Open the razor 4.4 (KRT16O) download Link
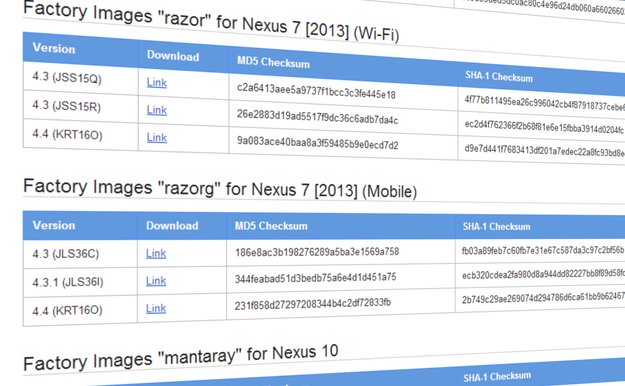Screen dimensions: 625x386 point(157,138)
